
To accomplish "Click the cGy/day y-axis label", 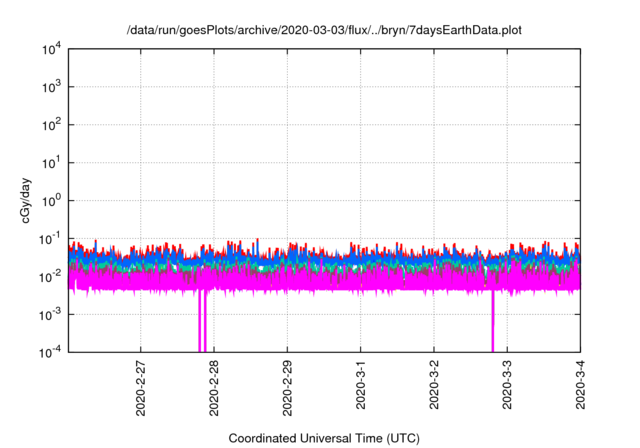I will click(25, 200).
